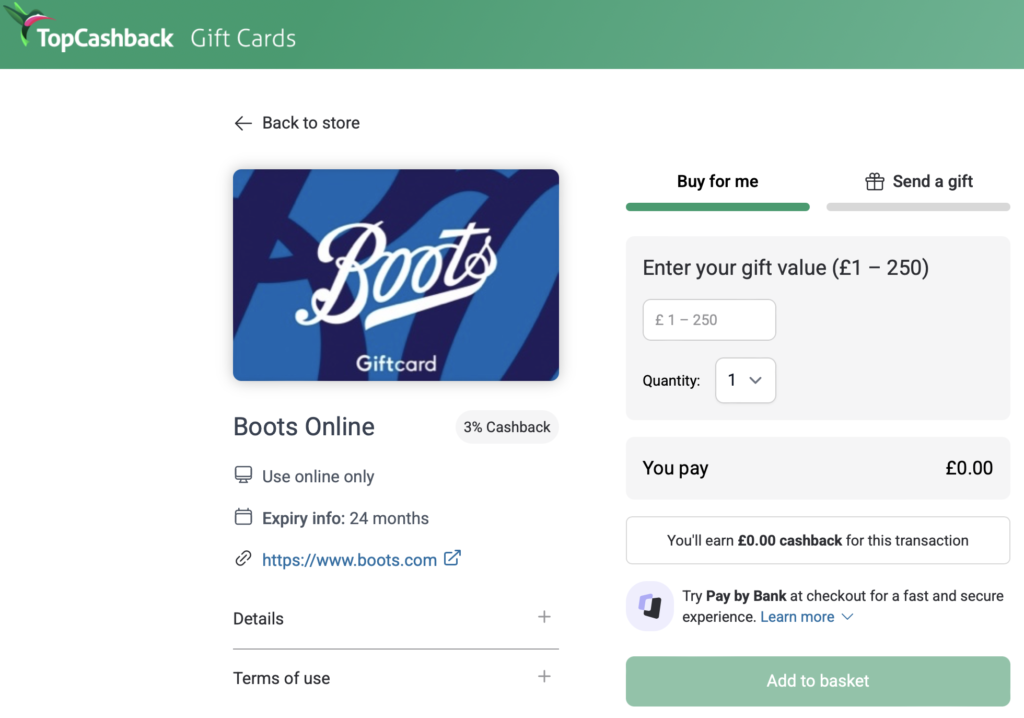Click the plus icon next to Terms of use
The width and height of the screenshot is (1024, 718).
pyautogui.click(x=544, y=677)
